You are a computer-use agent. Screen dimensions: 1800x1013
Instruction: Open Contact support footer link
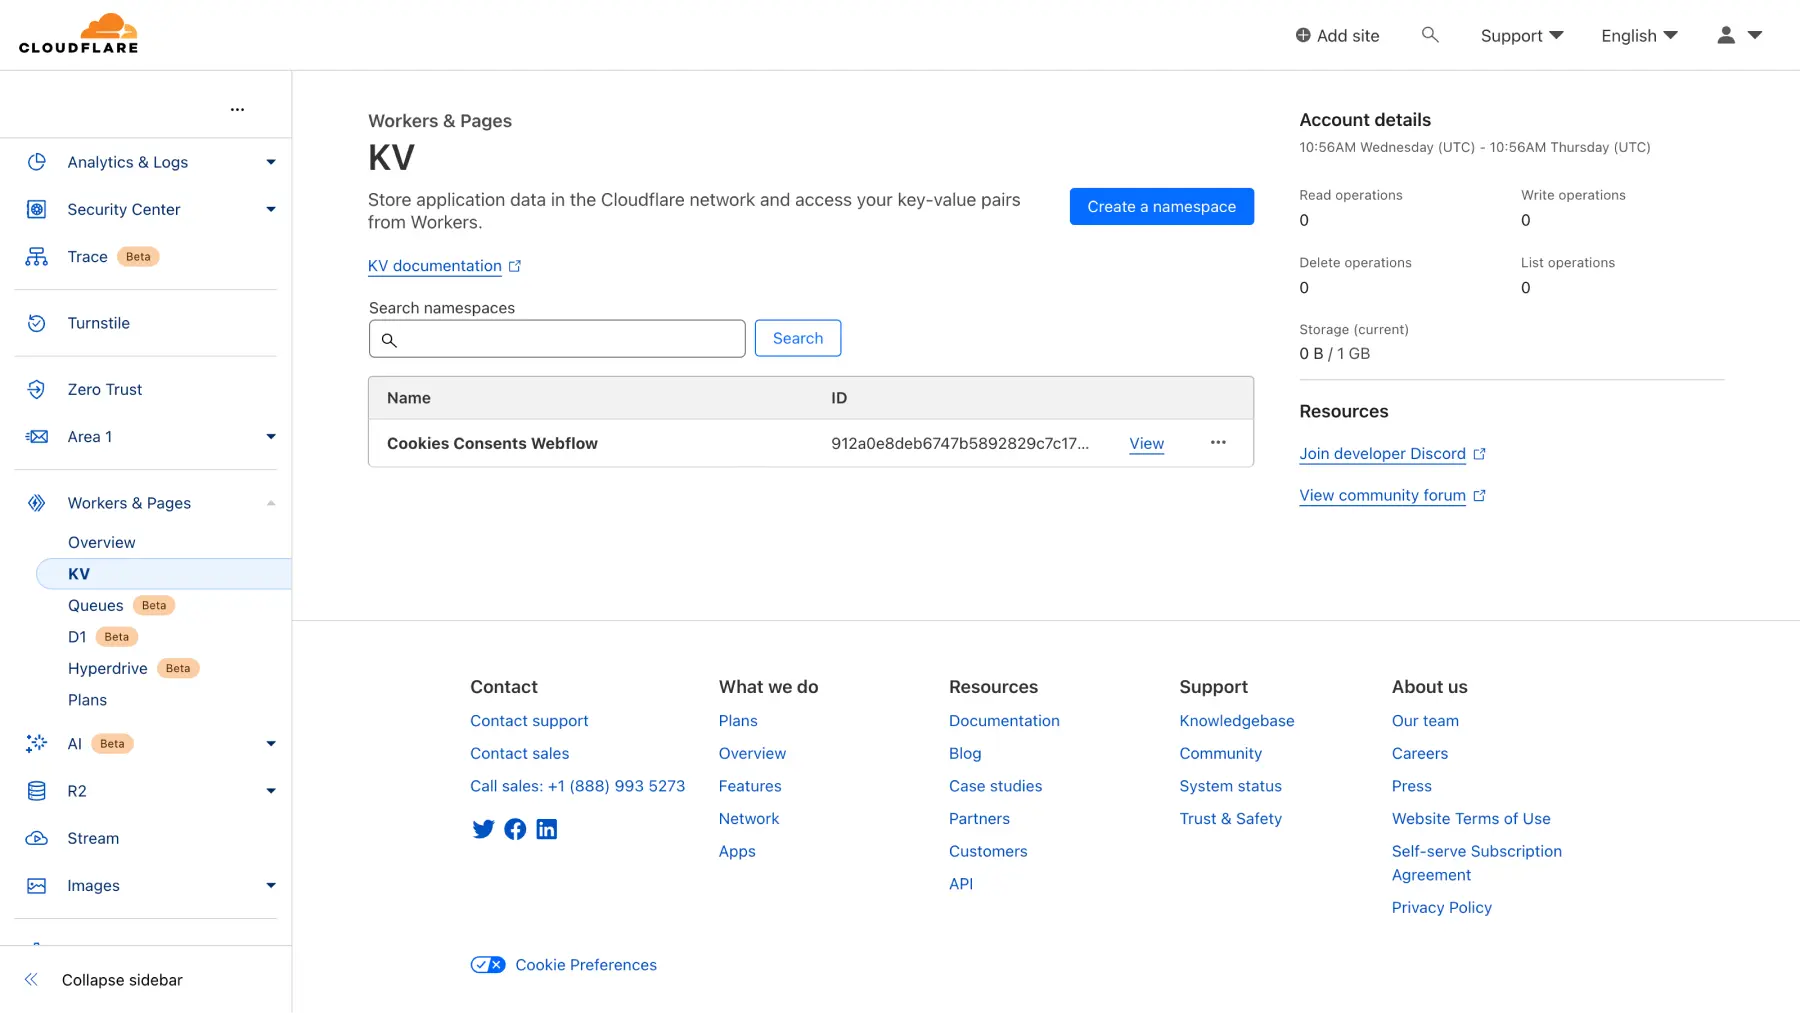[x=529, y=721]
